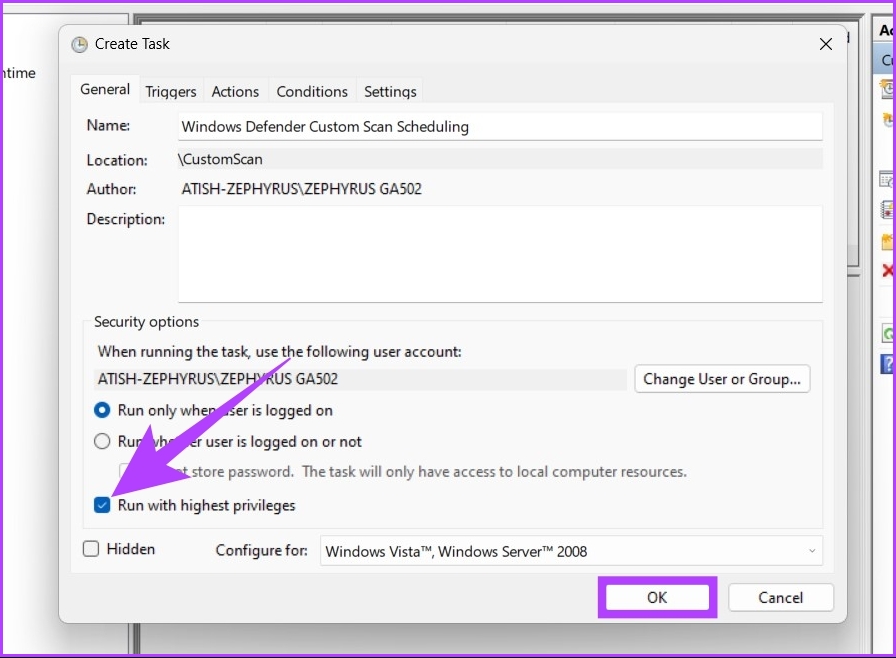The height and width of the screenshot is (658, 896).
Task: Click the green refresh icon in Actions pane
Action: (887, 333)
